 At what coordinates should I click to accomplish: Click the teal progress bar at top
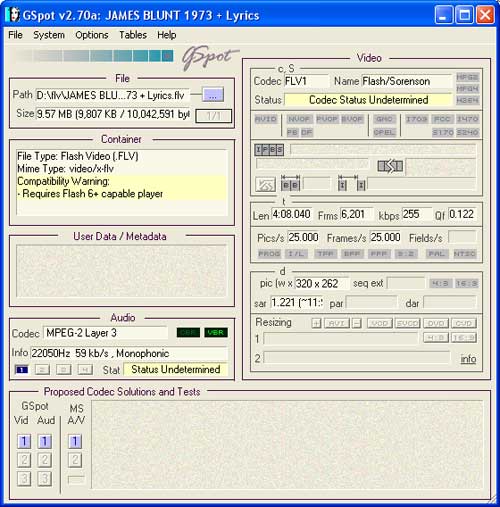pos(93,56)
